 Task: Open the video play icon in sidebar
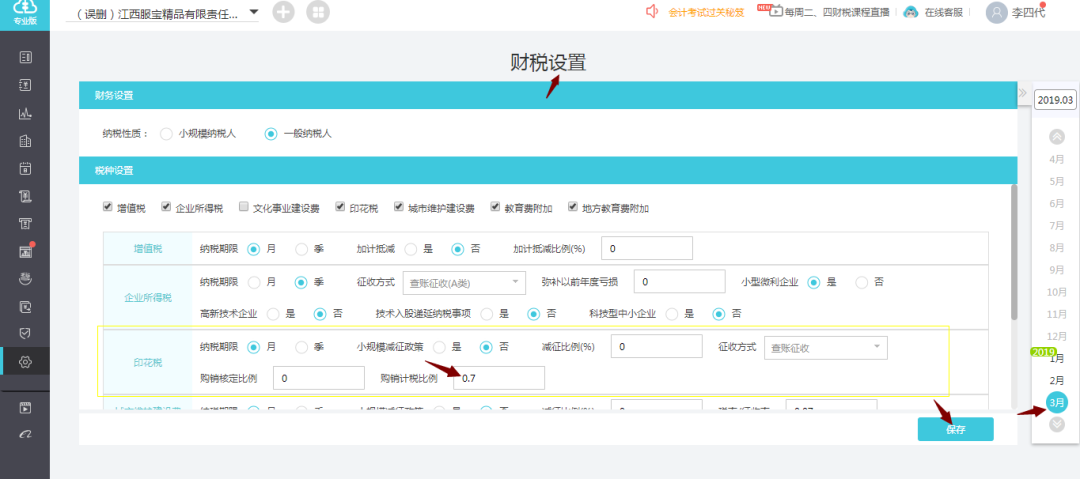click(x=25, y=407)
